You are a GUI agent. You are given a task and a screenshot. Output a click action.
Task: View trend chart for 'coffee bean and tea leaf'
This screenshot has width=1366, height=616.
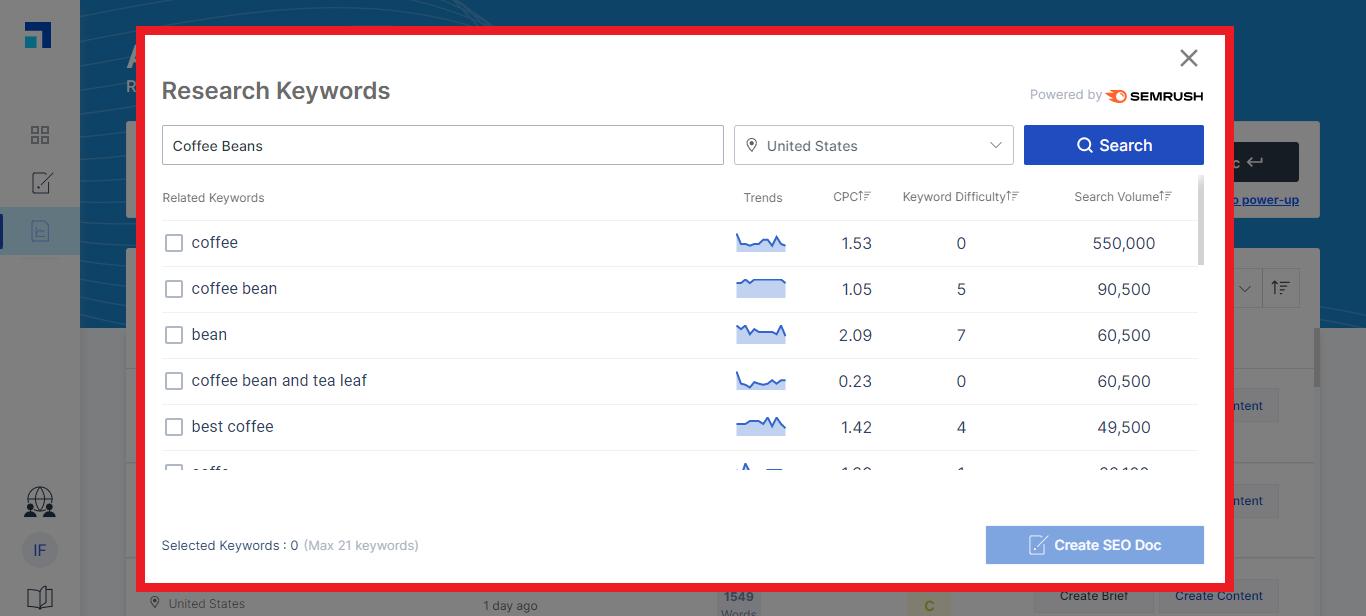(761, 381)
